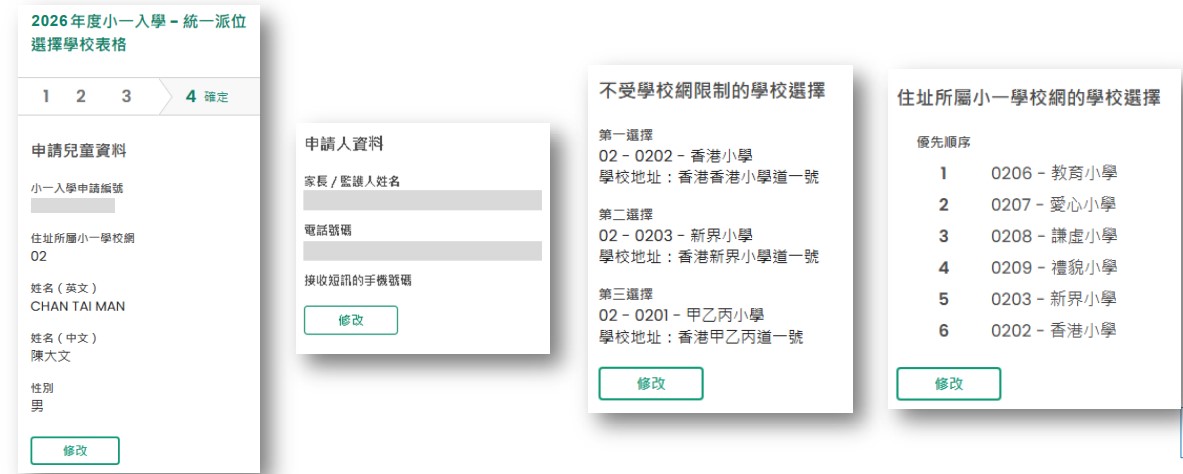Select priority 1 school 0206 - 教育小學
Viewport: 1183px width, 474px height.
pos(1053,173)
